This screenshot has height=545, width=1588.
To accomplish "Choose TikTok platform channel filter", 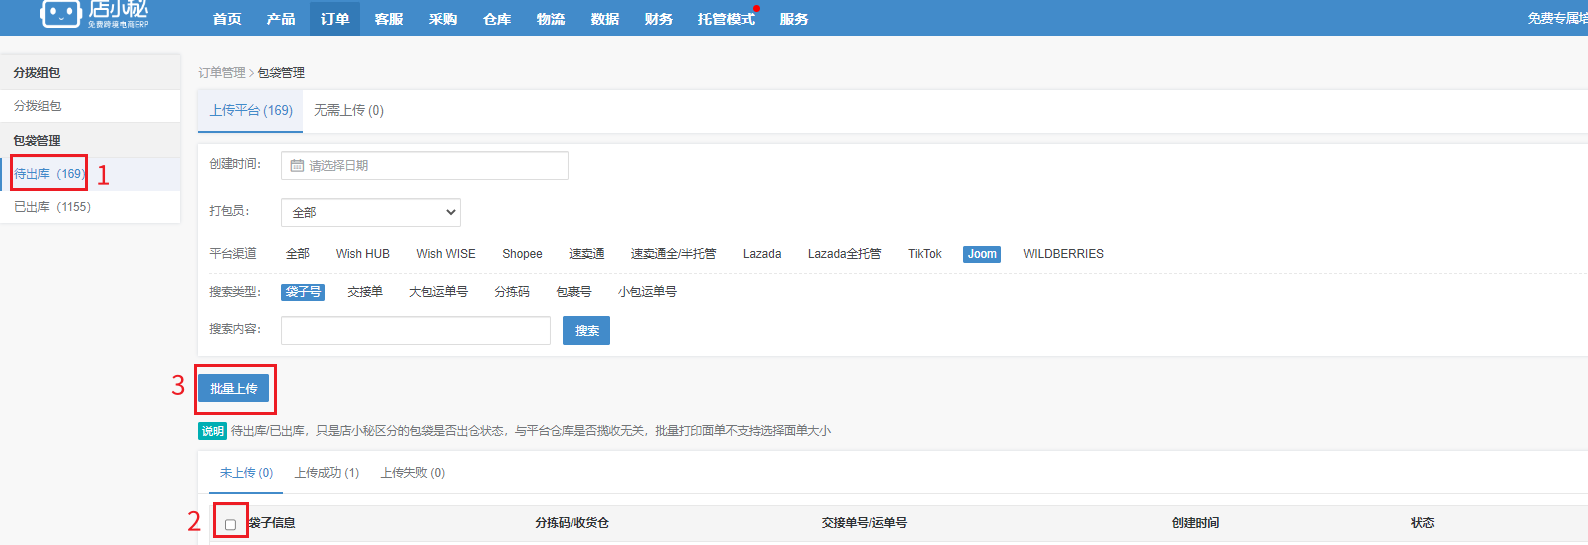I will tap(924, 254).
